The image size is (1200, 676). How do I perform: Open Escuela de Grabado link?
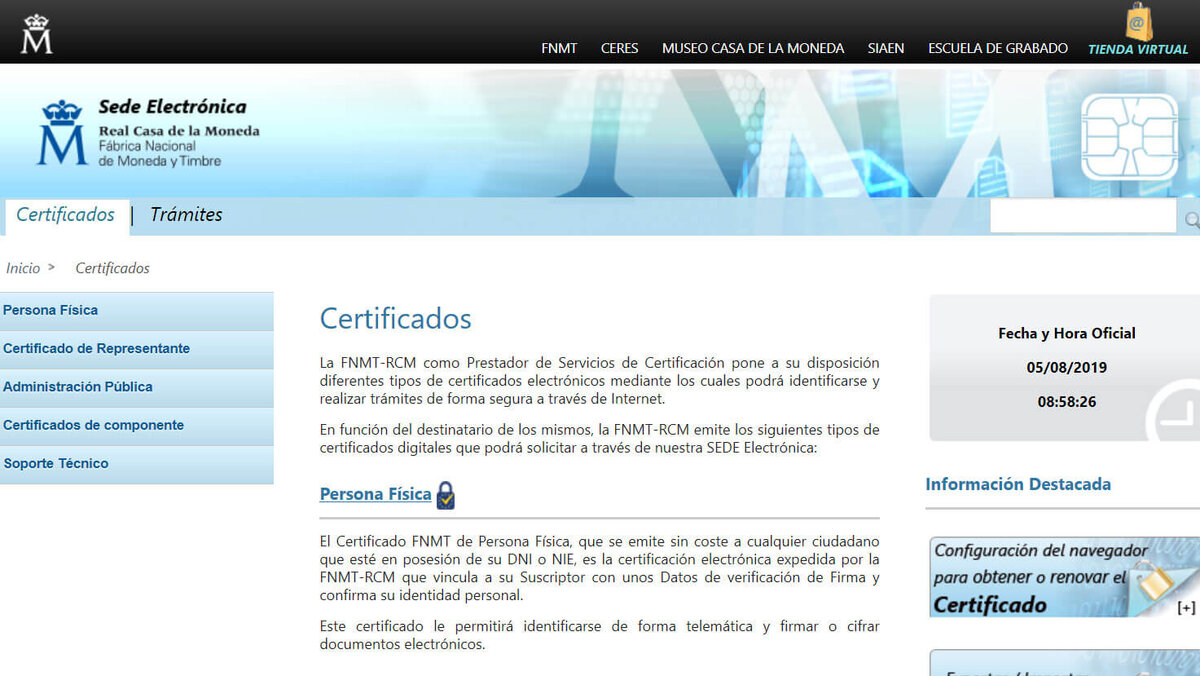[998, 48]
